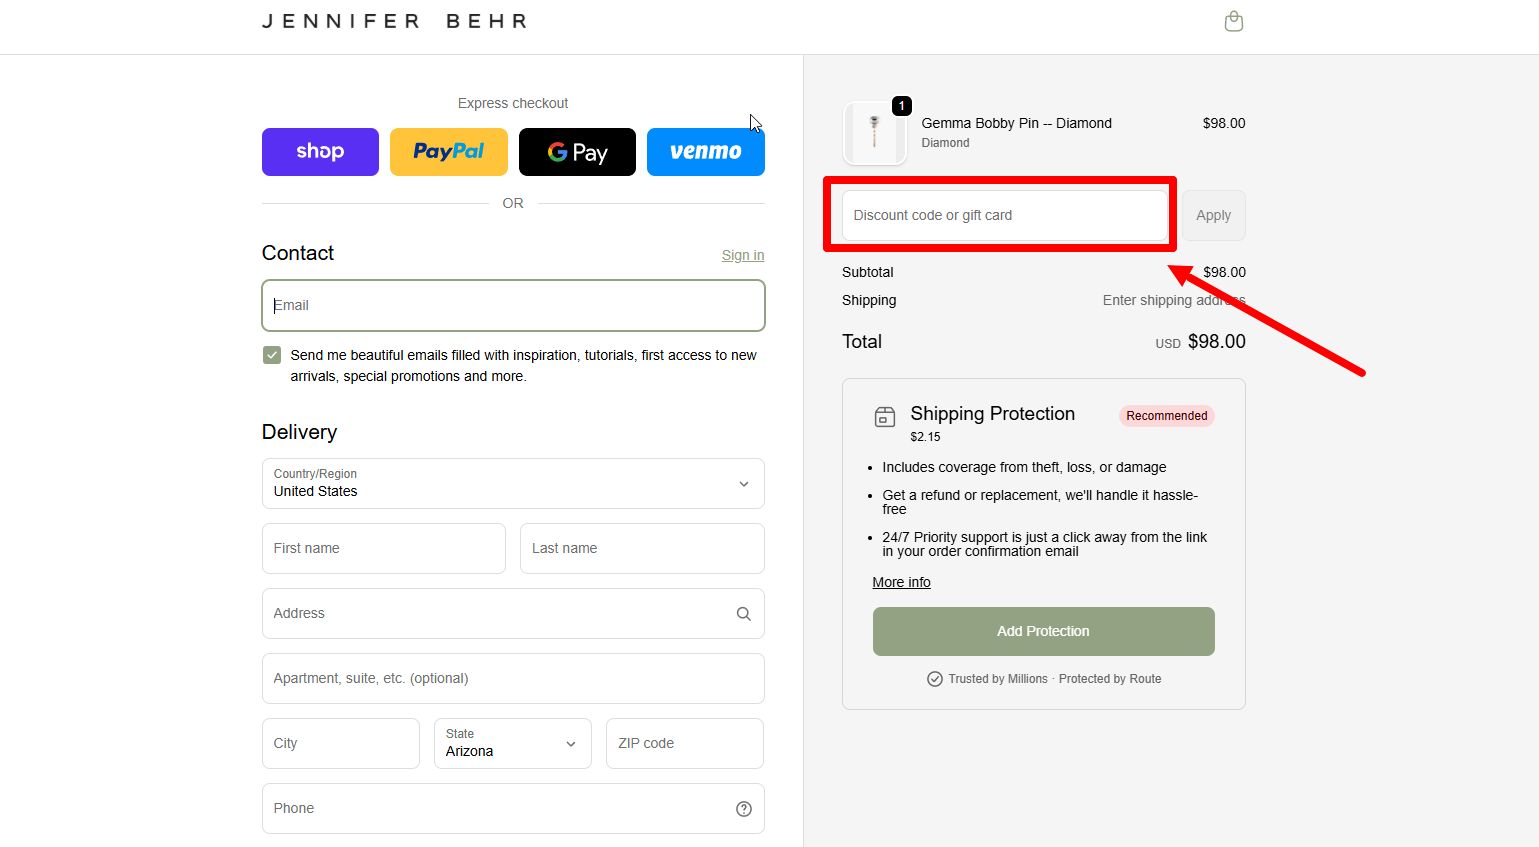
Task: Uncheck the promotional emails subscription checkbox
Action: [x=271, y=354]
